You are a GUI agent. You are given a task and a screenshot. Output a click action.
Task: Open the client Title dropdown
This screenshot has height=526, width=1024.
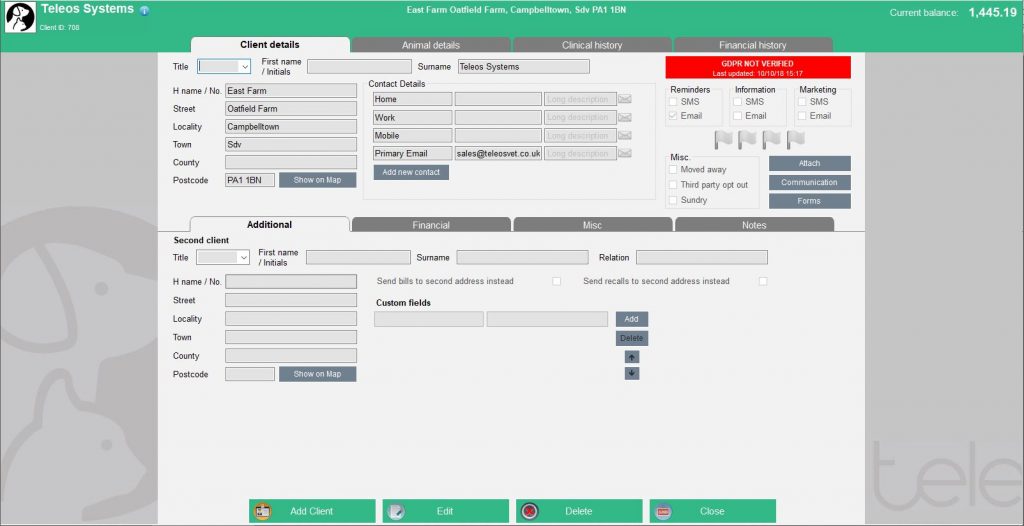(224, 67)
